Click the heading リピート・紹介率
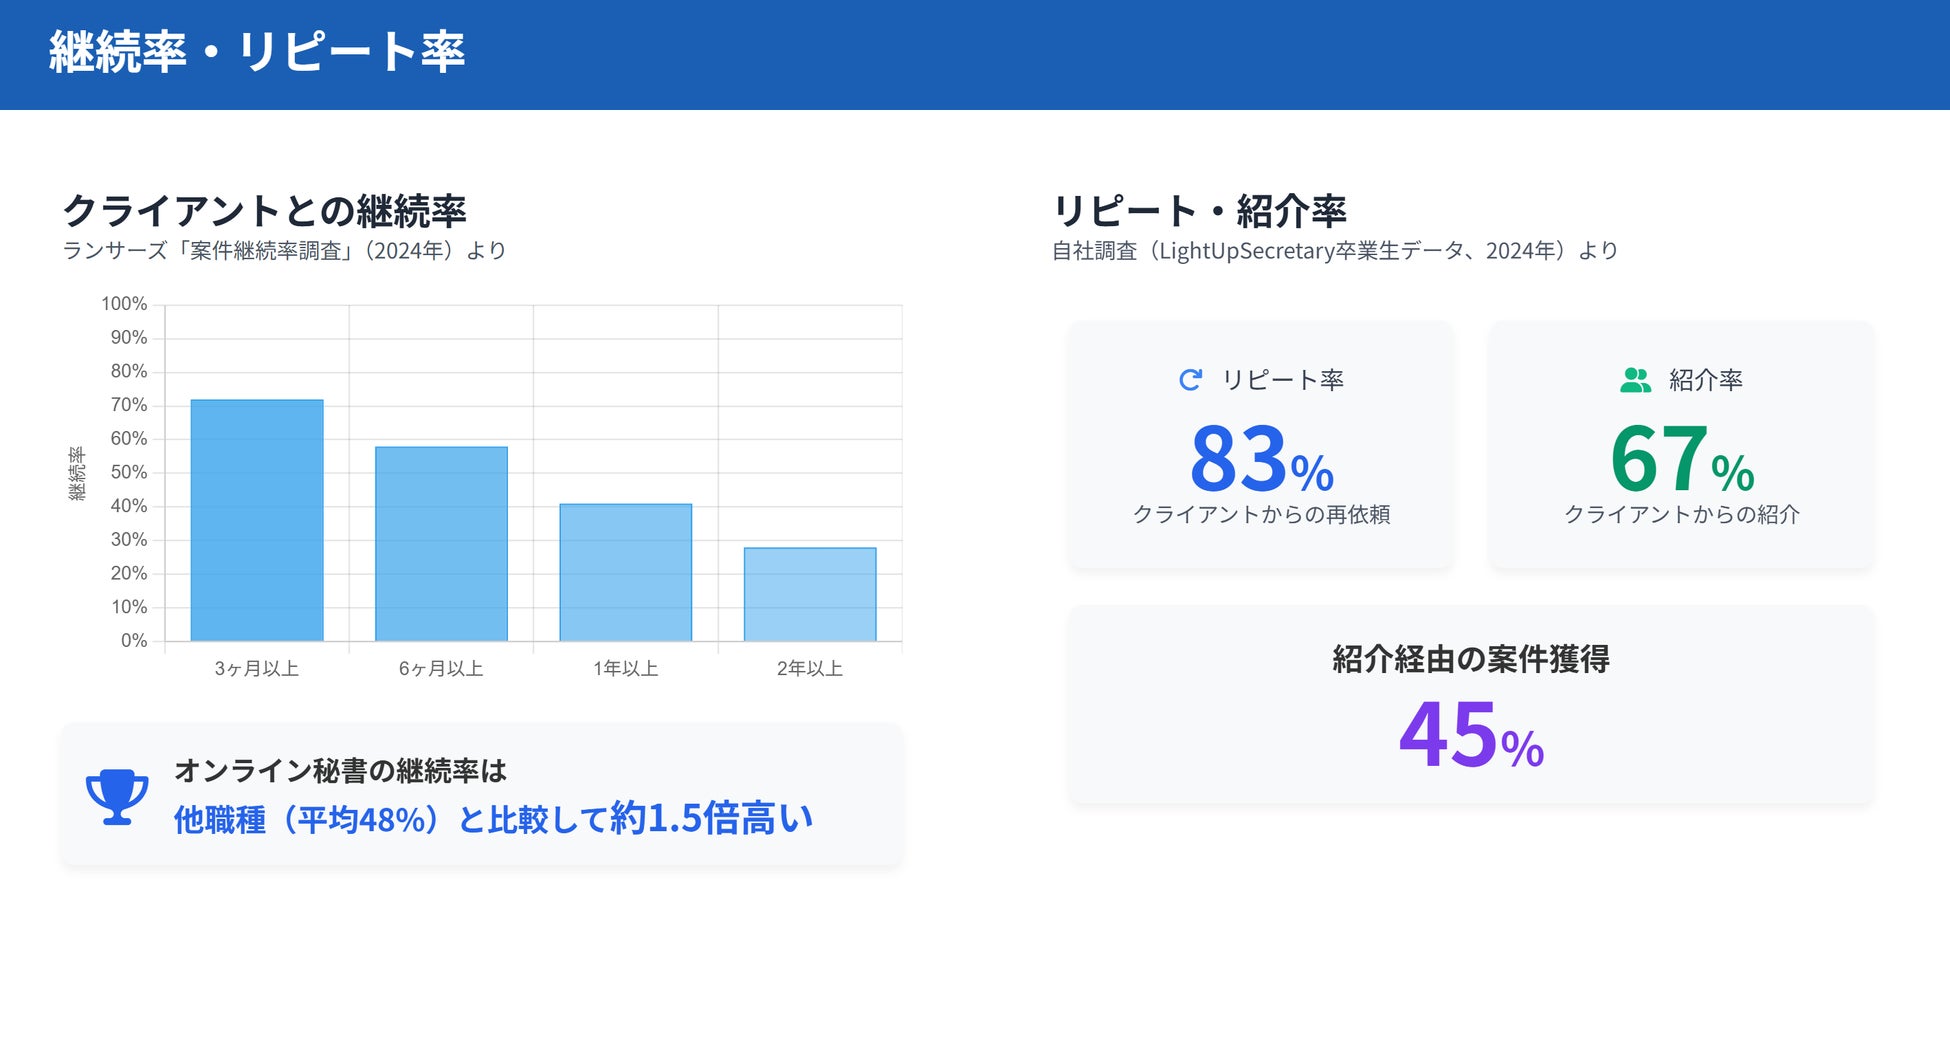The width and height of the screenshot is (1950, 1045). click(x=1199, y=211)
